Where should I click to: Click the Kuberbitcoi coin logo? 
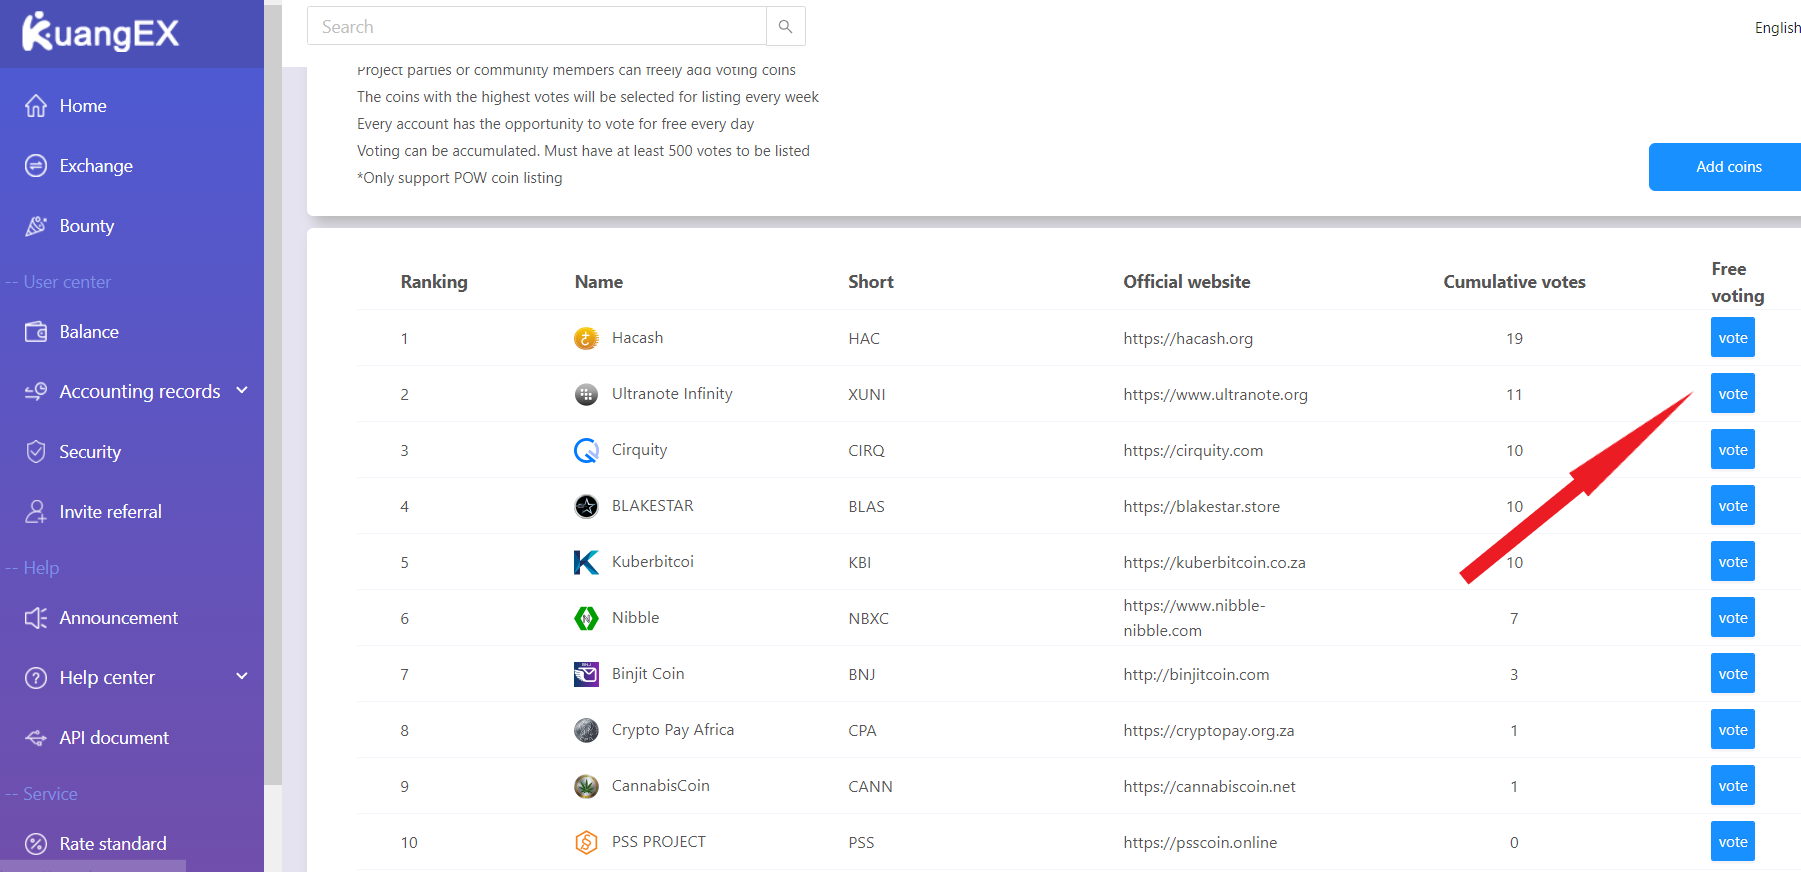pos(586,562)
